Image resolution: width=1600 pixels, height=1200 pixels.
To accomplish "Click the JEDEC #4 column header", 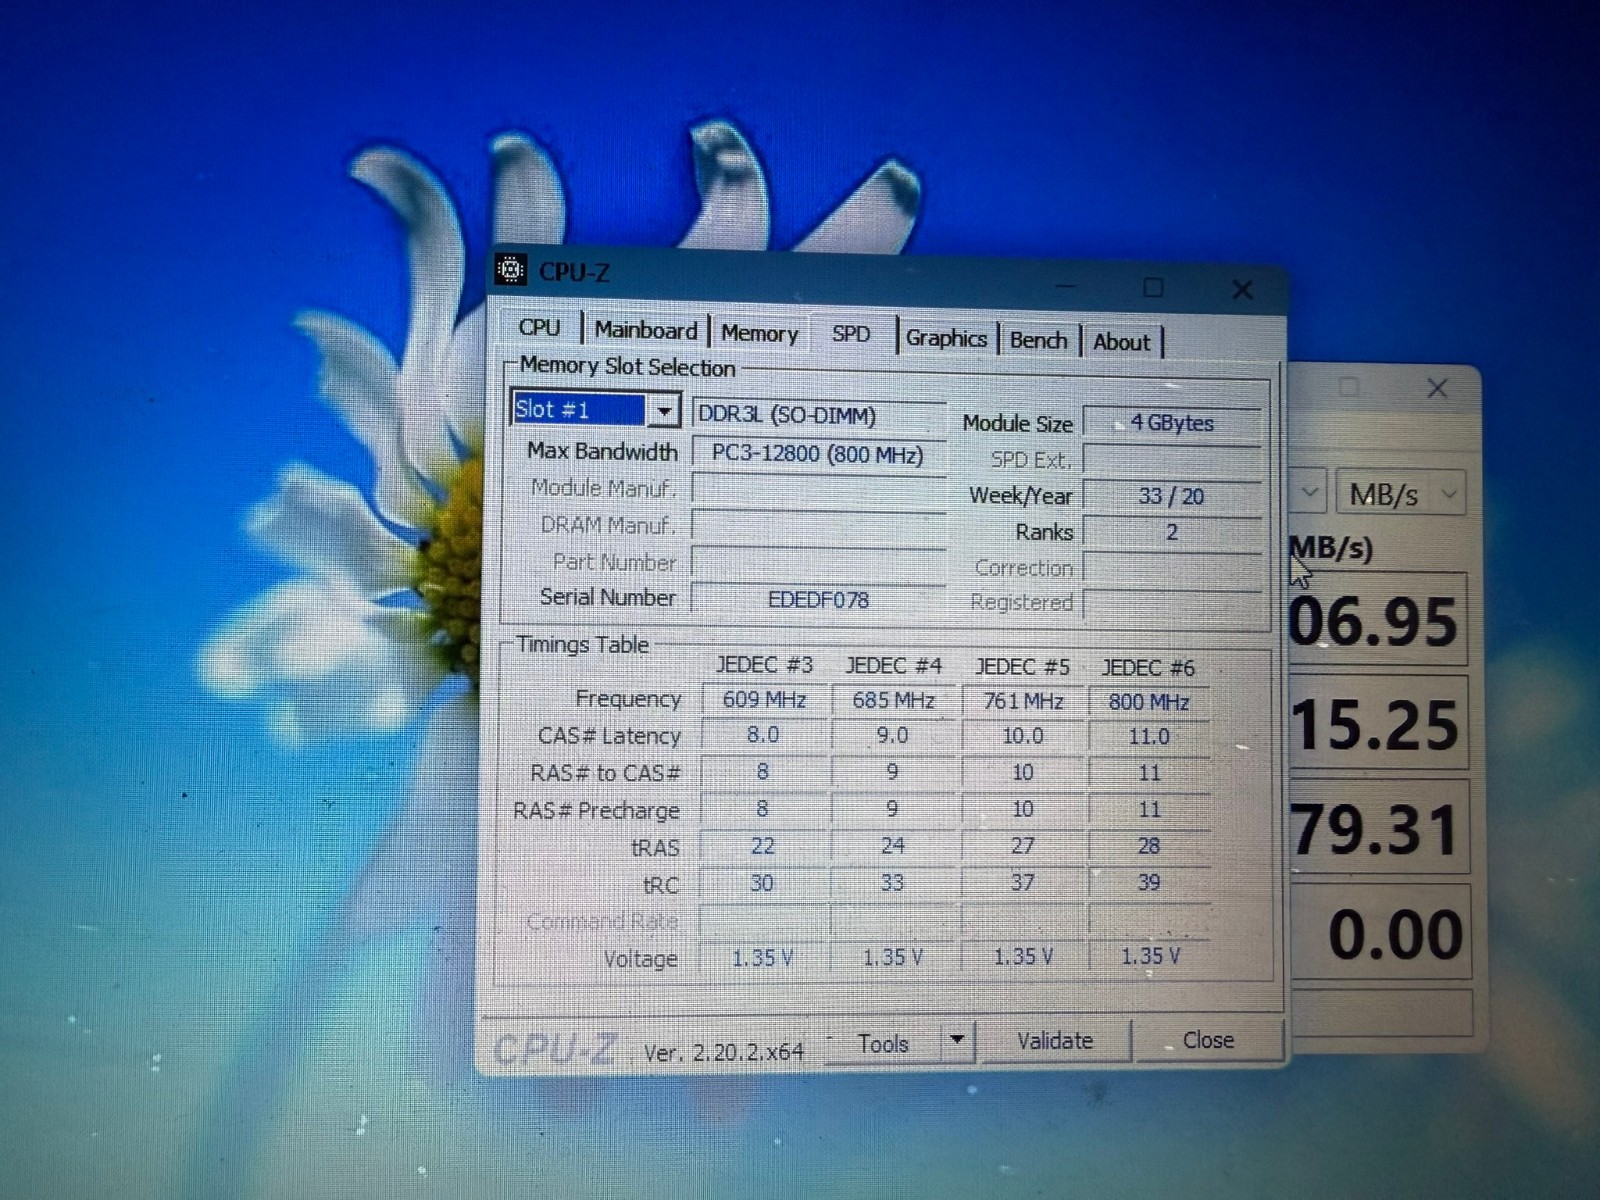I will coord(894,666).
